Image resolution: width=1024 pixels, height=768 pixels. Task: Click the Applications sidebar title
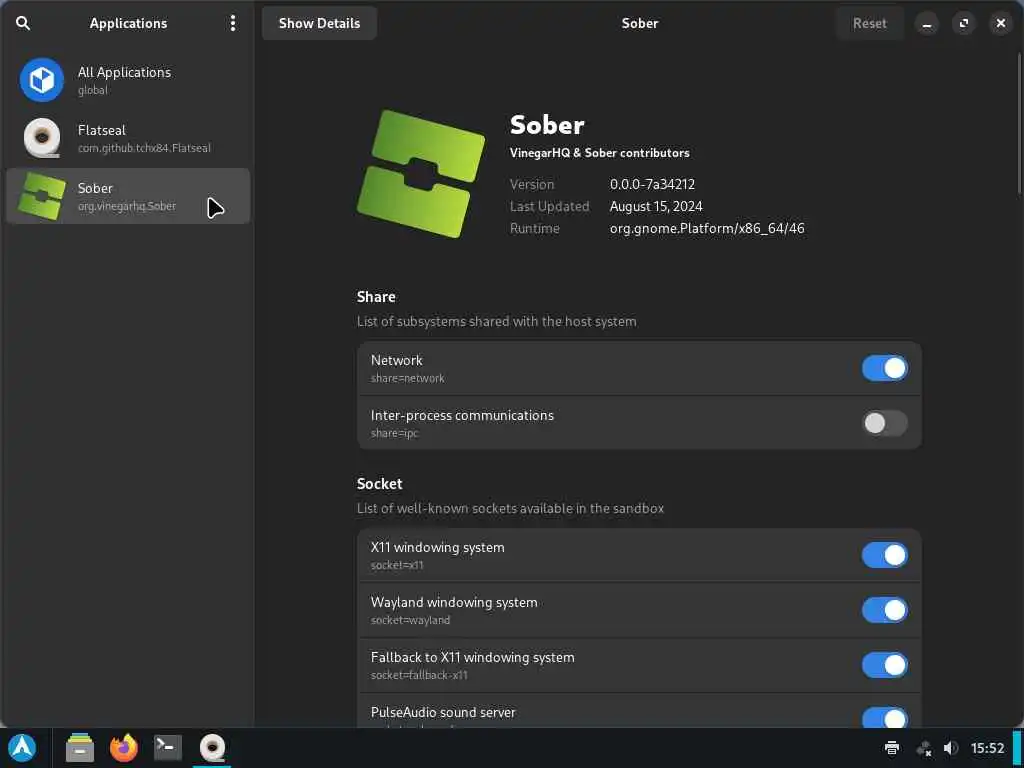pos(129,23)
